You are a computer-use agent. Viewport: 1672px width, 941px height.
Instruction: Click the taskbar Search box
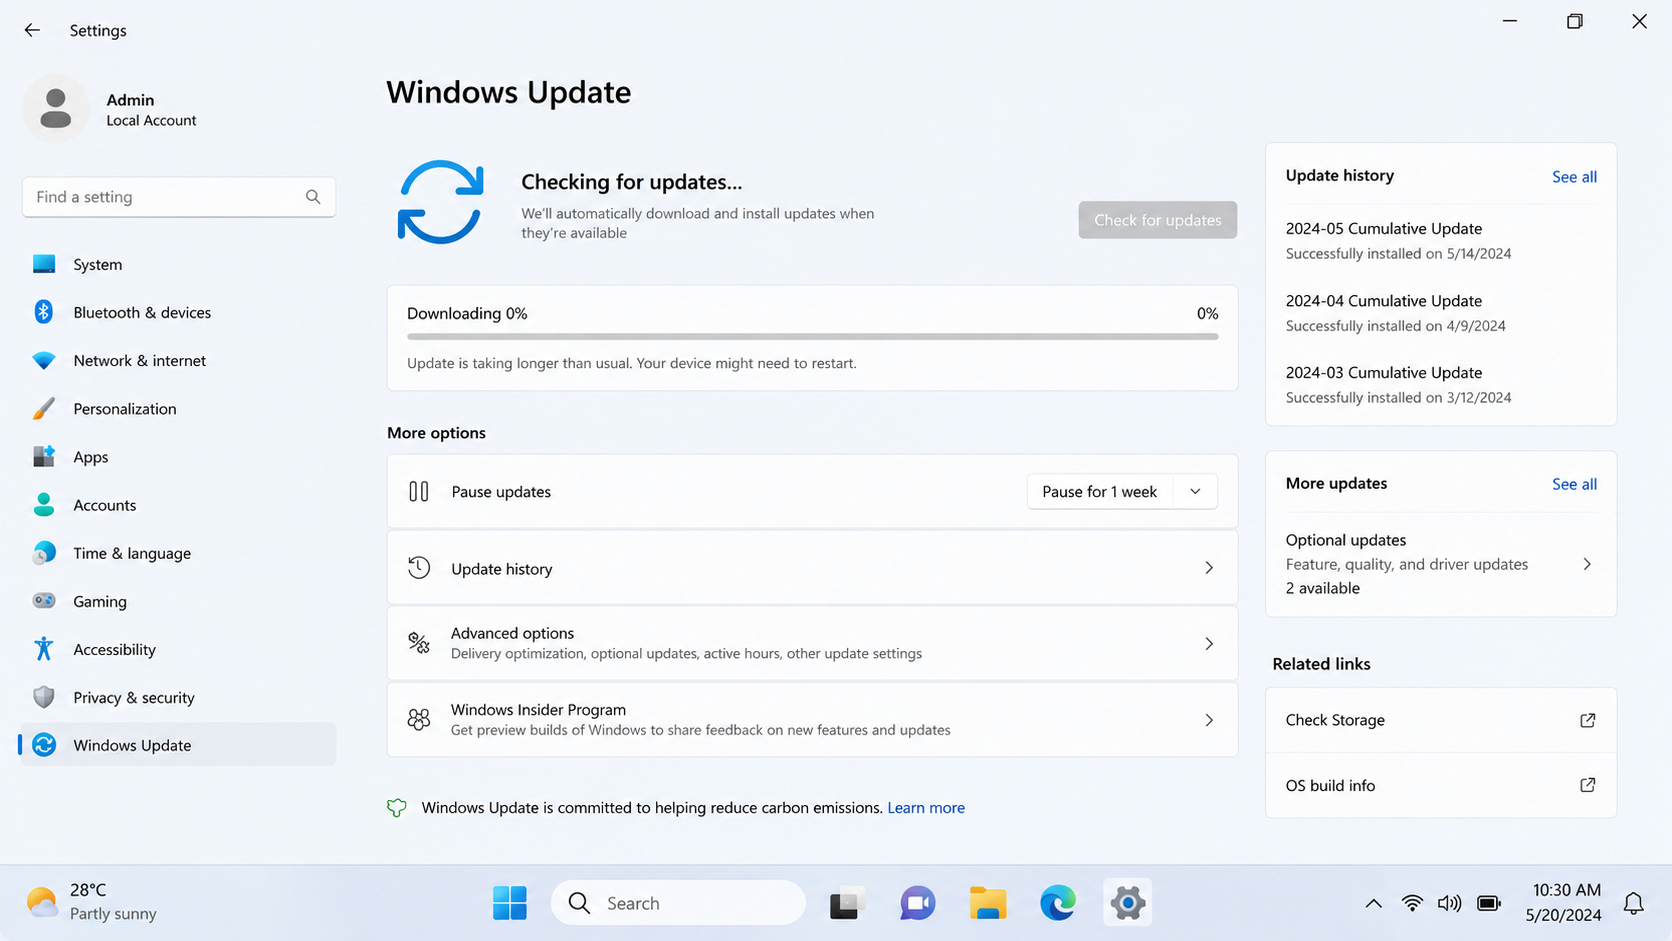pos(678,903)
